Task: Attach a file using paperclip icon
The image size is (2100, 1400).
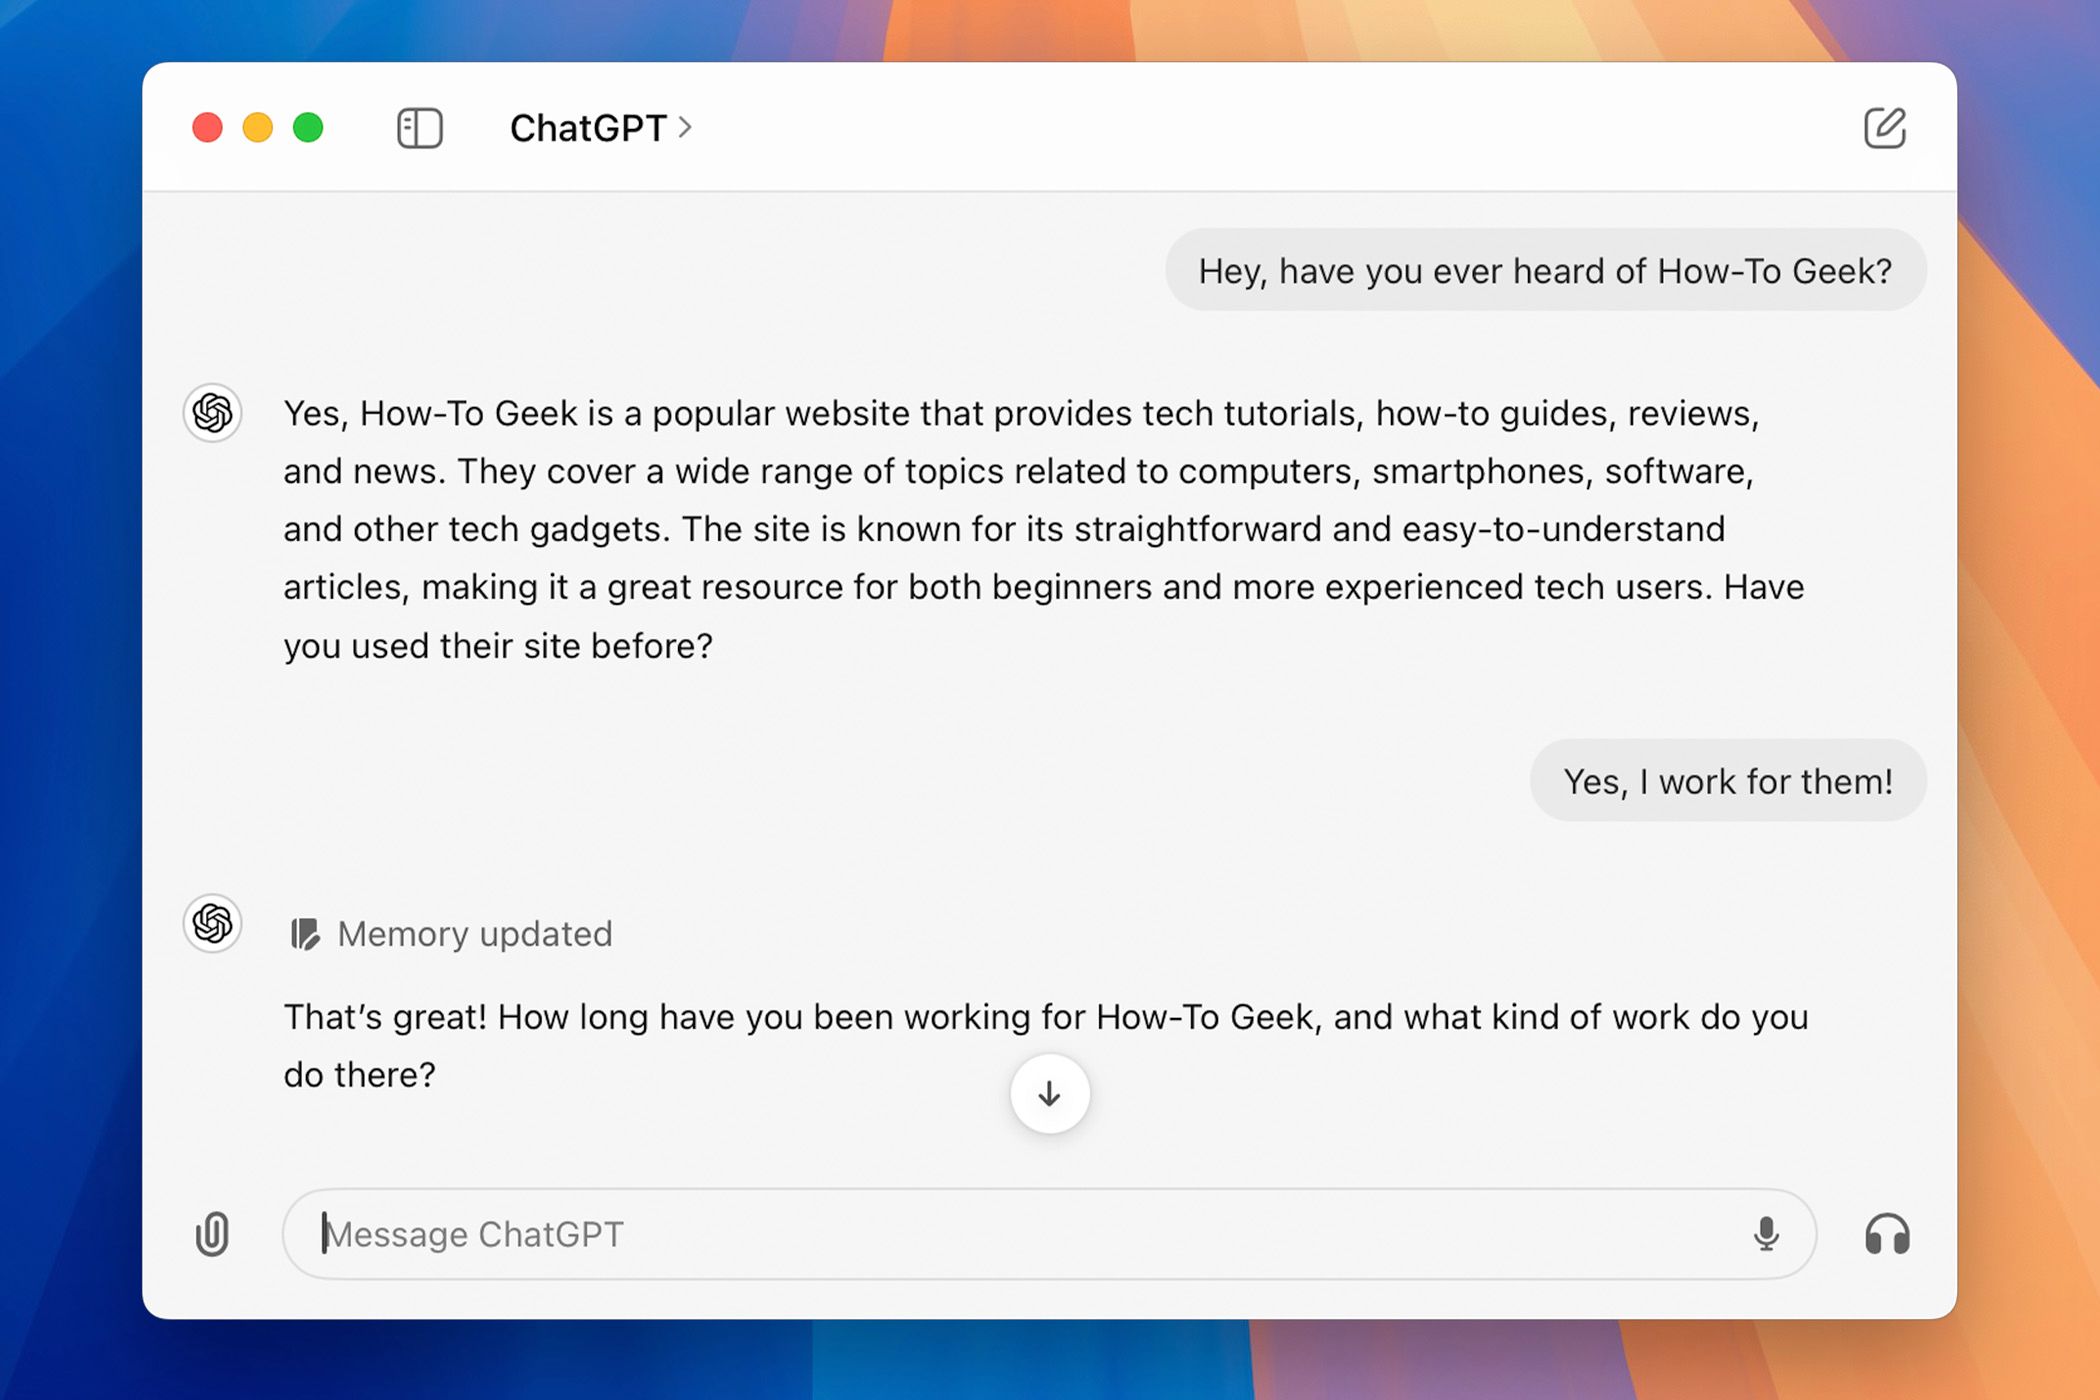Action: pos(212,1234)
